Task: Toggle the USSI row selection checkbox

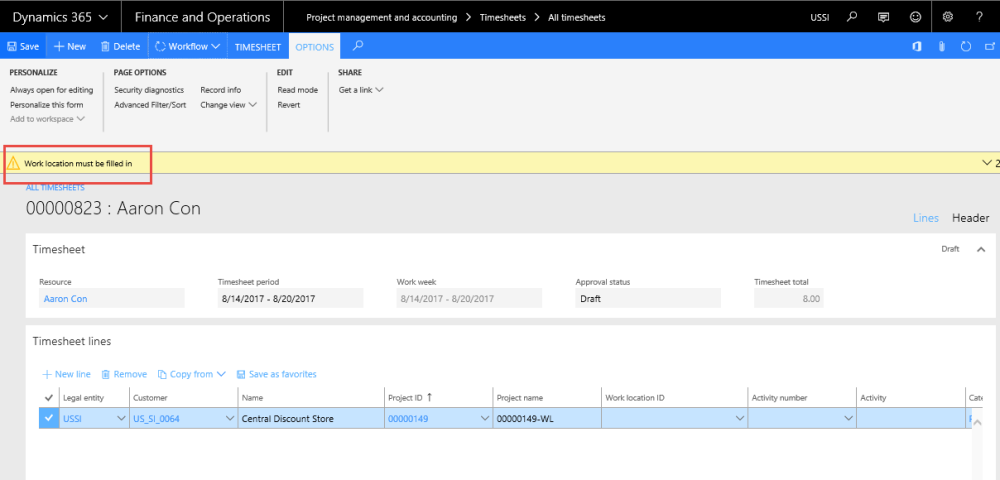Action: pyautogui.click(x=48, y=419)
